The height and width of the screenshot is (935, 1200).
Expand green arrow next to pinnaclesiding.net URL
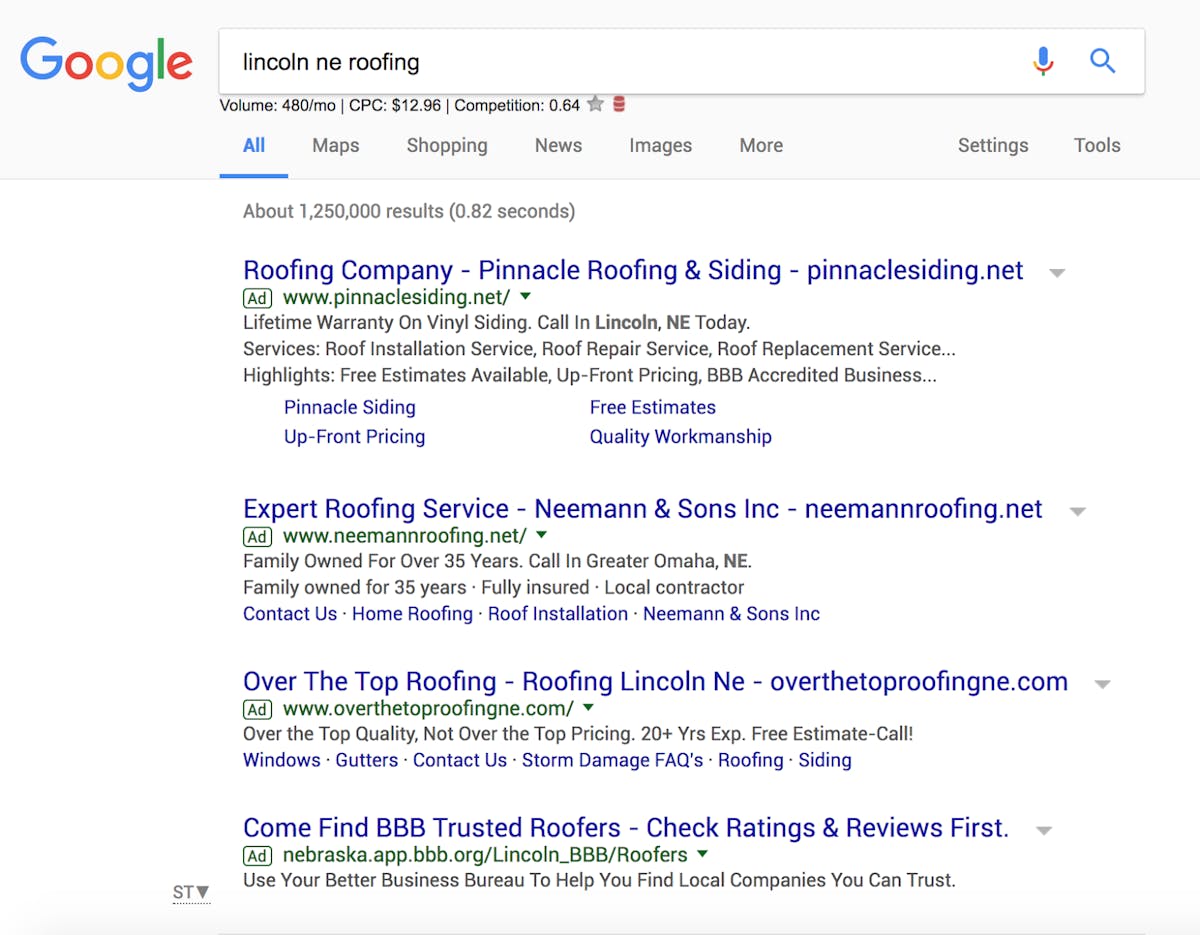[526, 297]
